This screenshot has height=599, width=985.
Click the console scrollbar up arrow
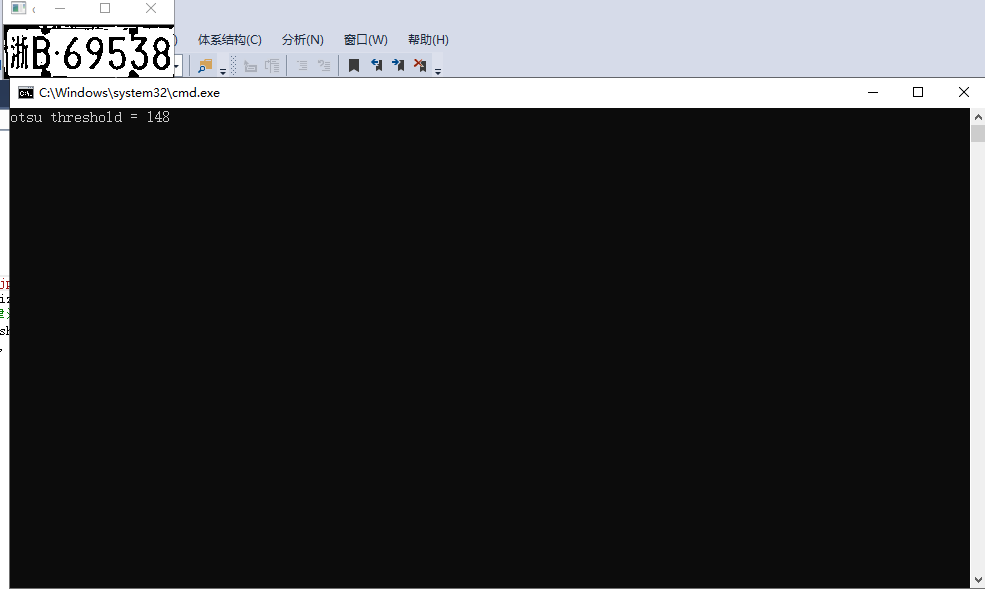[977, 117]
